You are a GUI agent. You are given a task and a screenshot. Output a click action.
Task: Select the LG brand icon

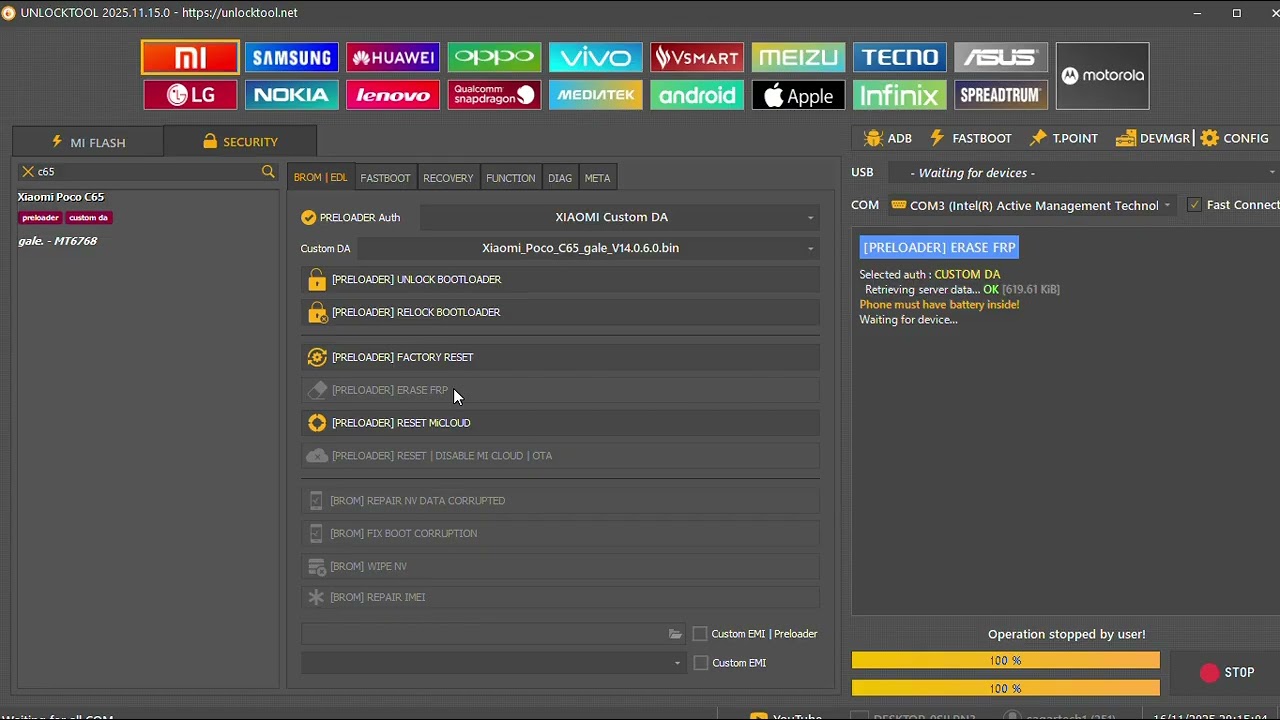190,95
